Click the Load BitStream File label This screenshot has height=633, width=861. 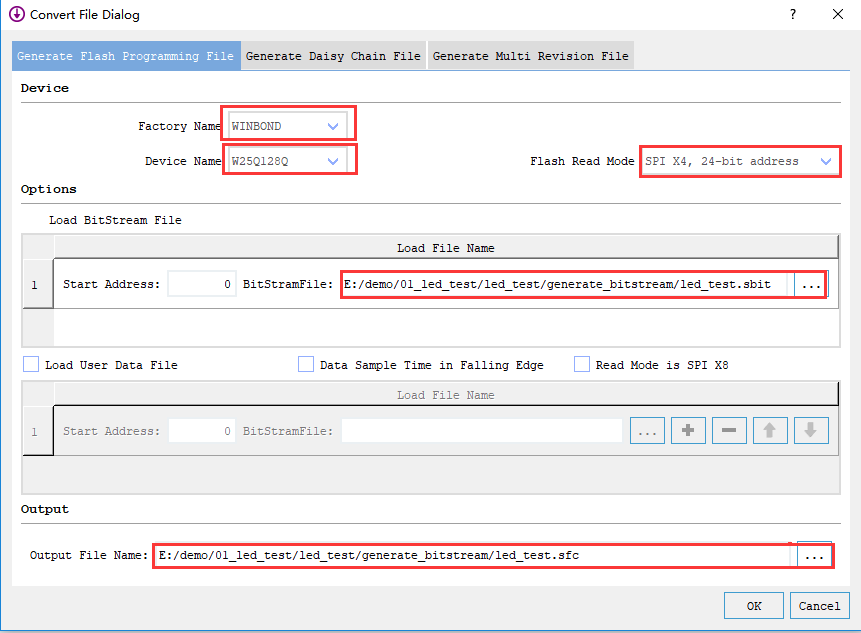tap(115, 220)
